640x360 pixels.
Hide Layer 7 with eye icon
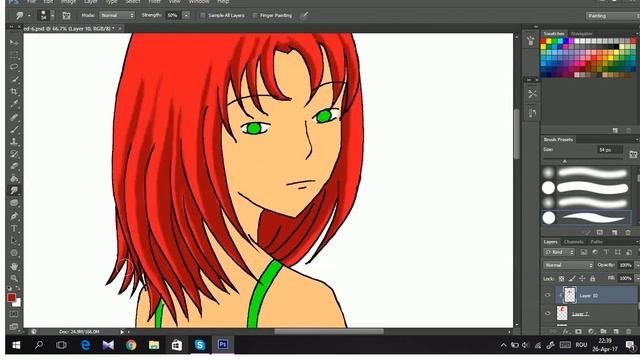point(548,313)
